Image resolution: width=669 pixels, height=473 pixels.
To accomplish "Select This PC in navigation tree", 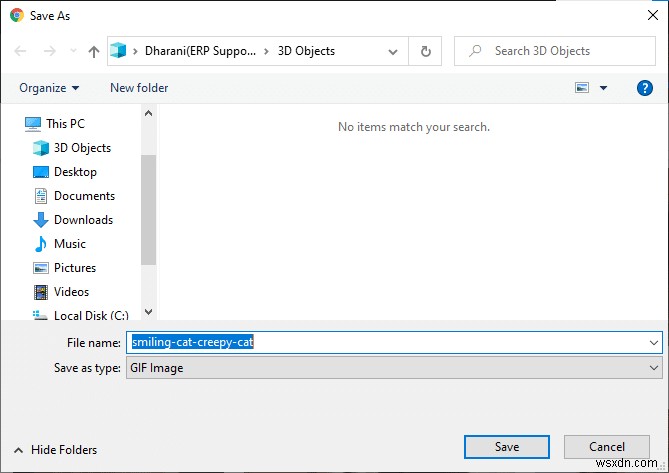I will pos(65,124).
